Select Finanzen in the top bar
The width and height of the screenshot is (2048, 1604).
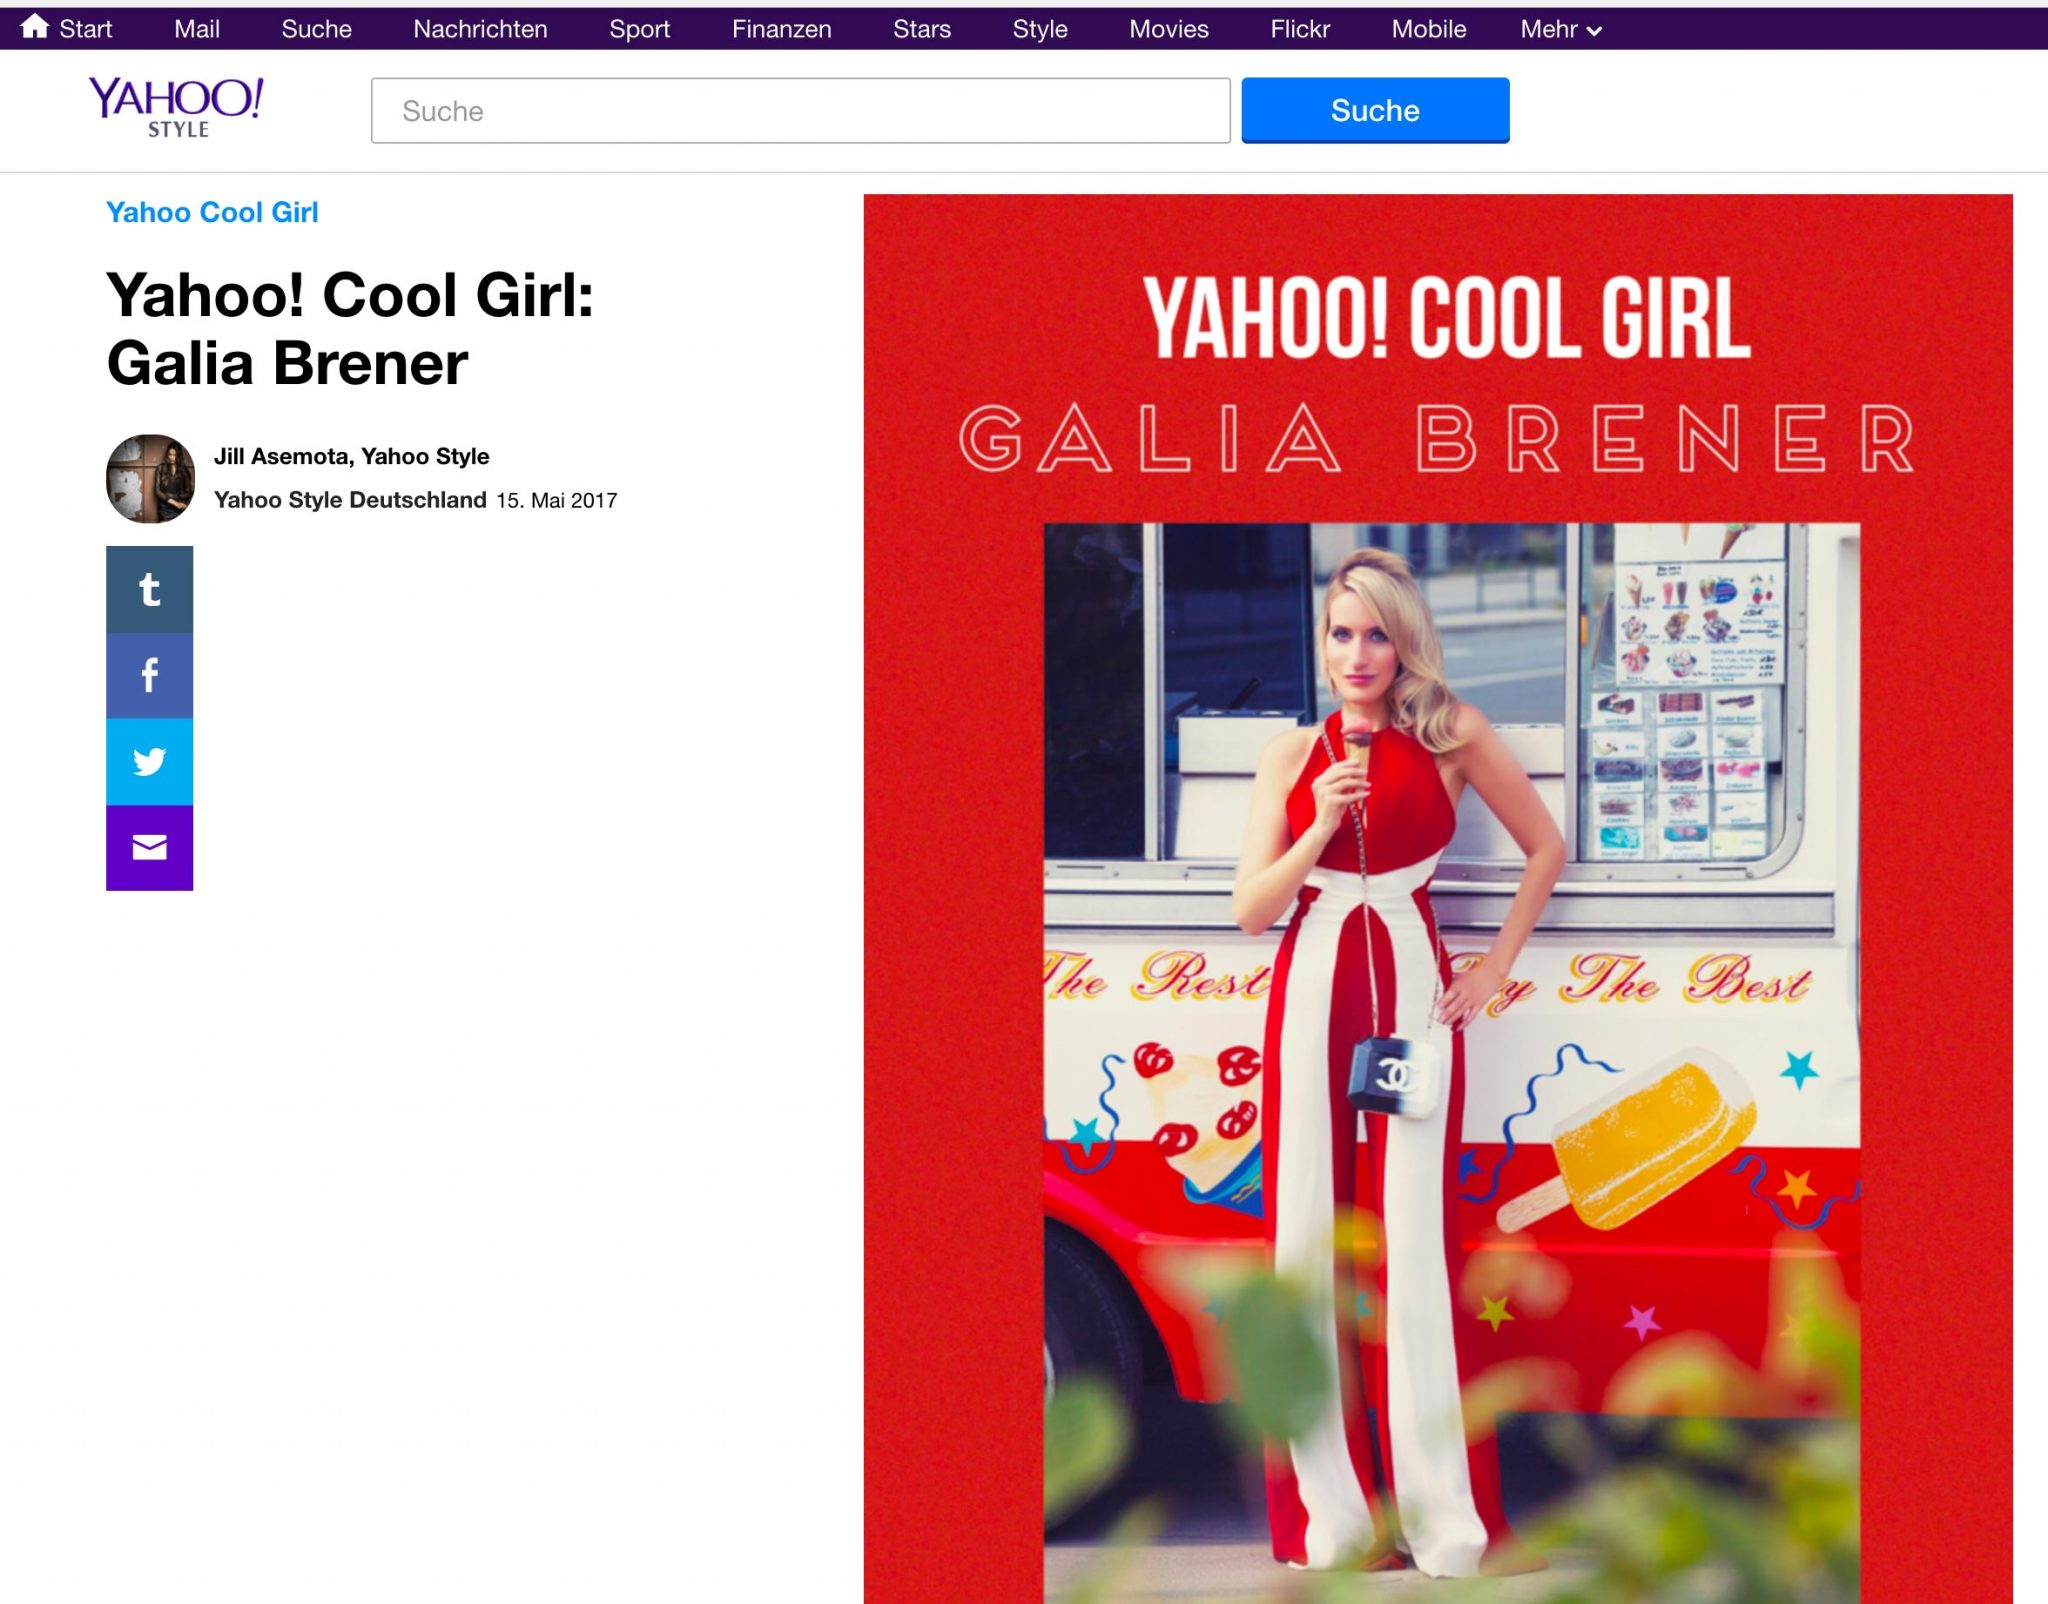pos(781,29)
